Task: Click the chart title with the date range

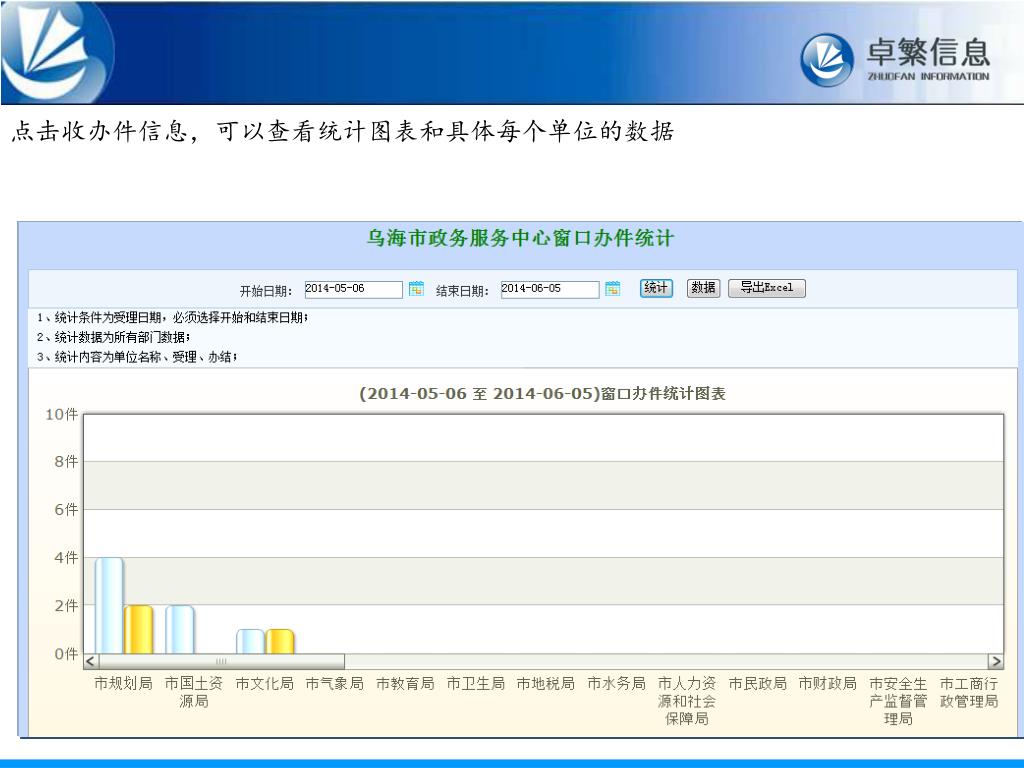Action: (542, 394)
